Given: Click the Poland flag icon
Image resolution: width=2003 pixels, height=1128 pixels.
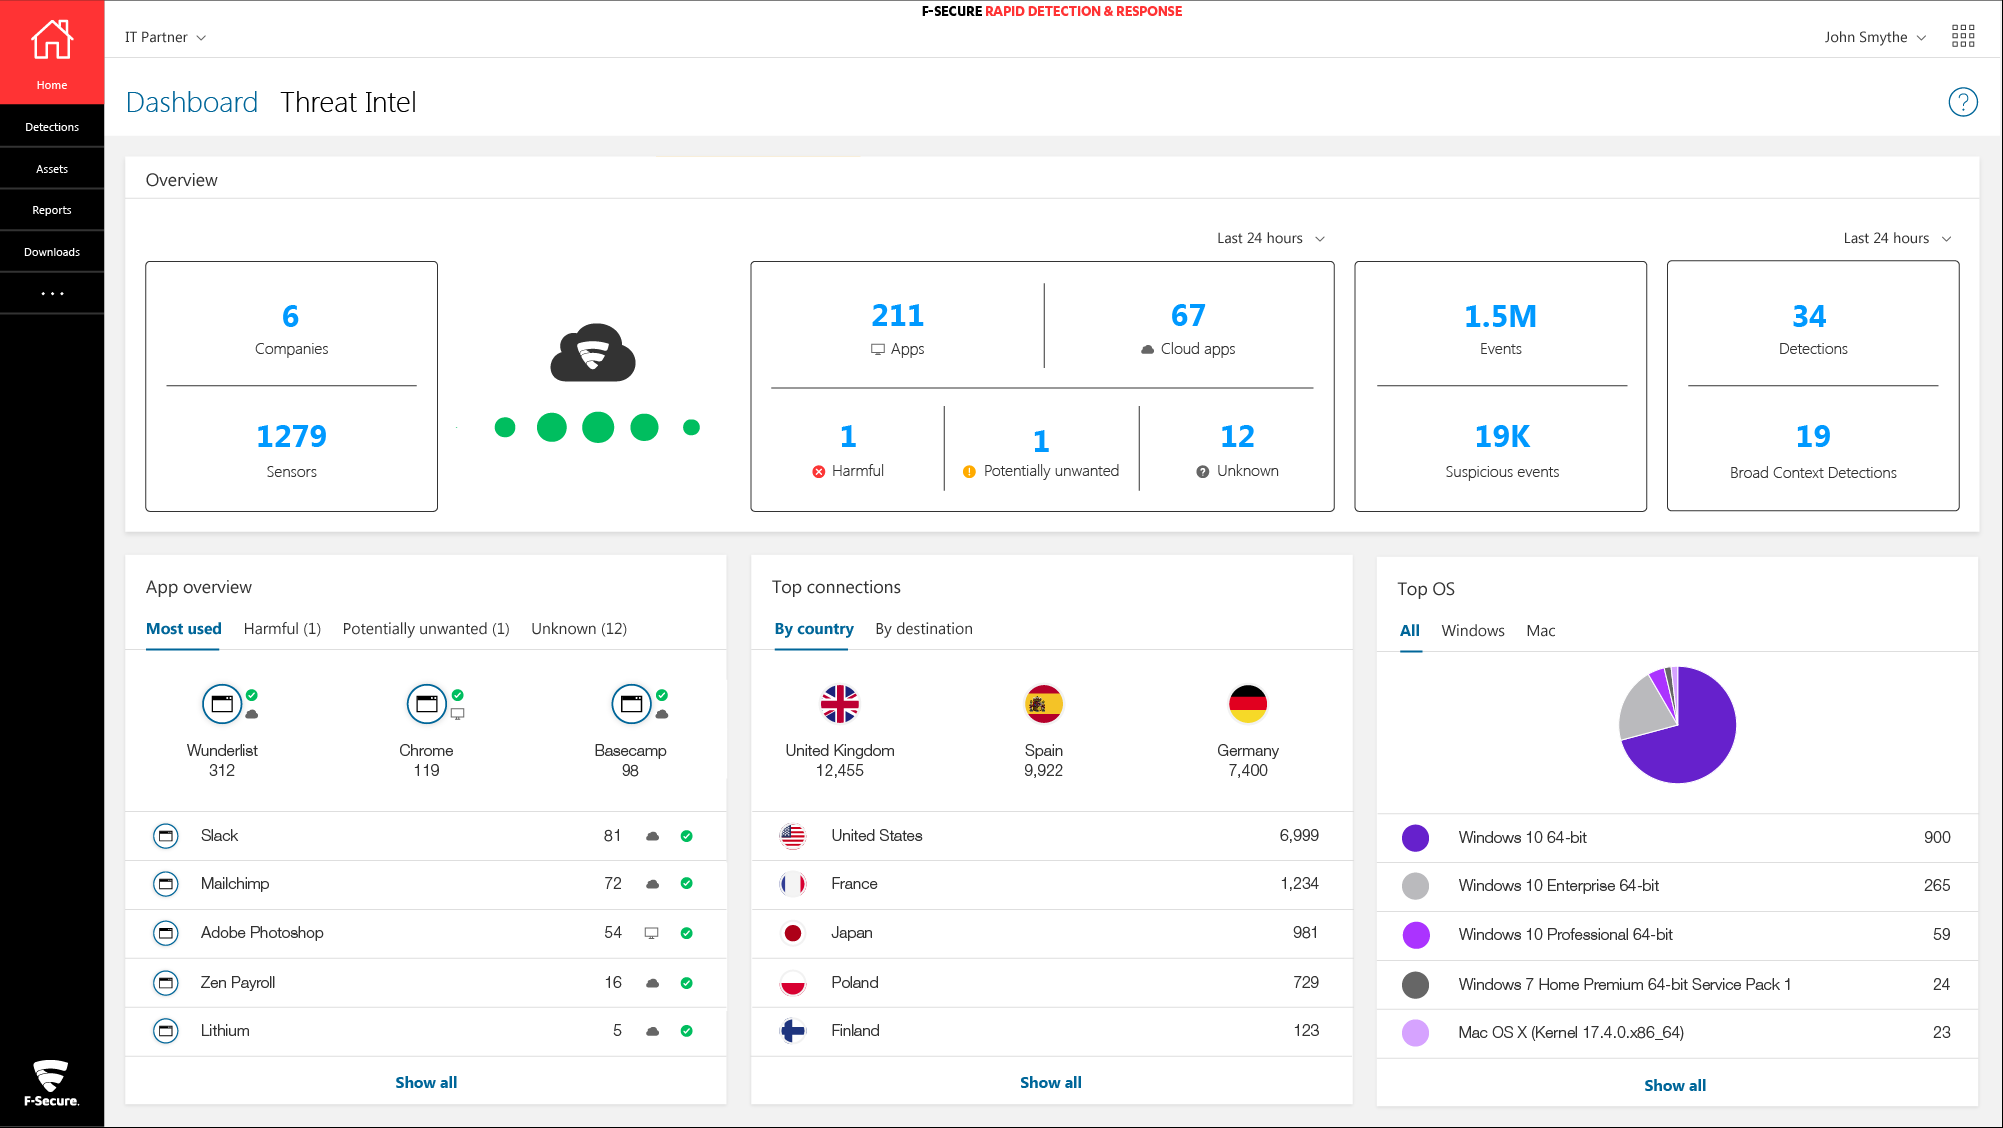Looking at the screenshot, I should [x=793, y=983].
